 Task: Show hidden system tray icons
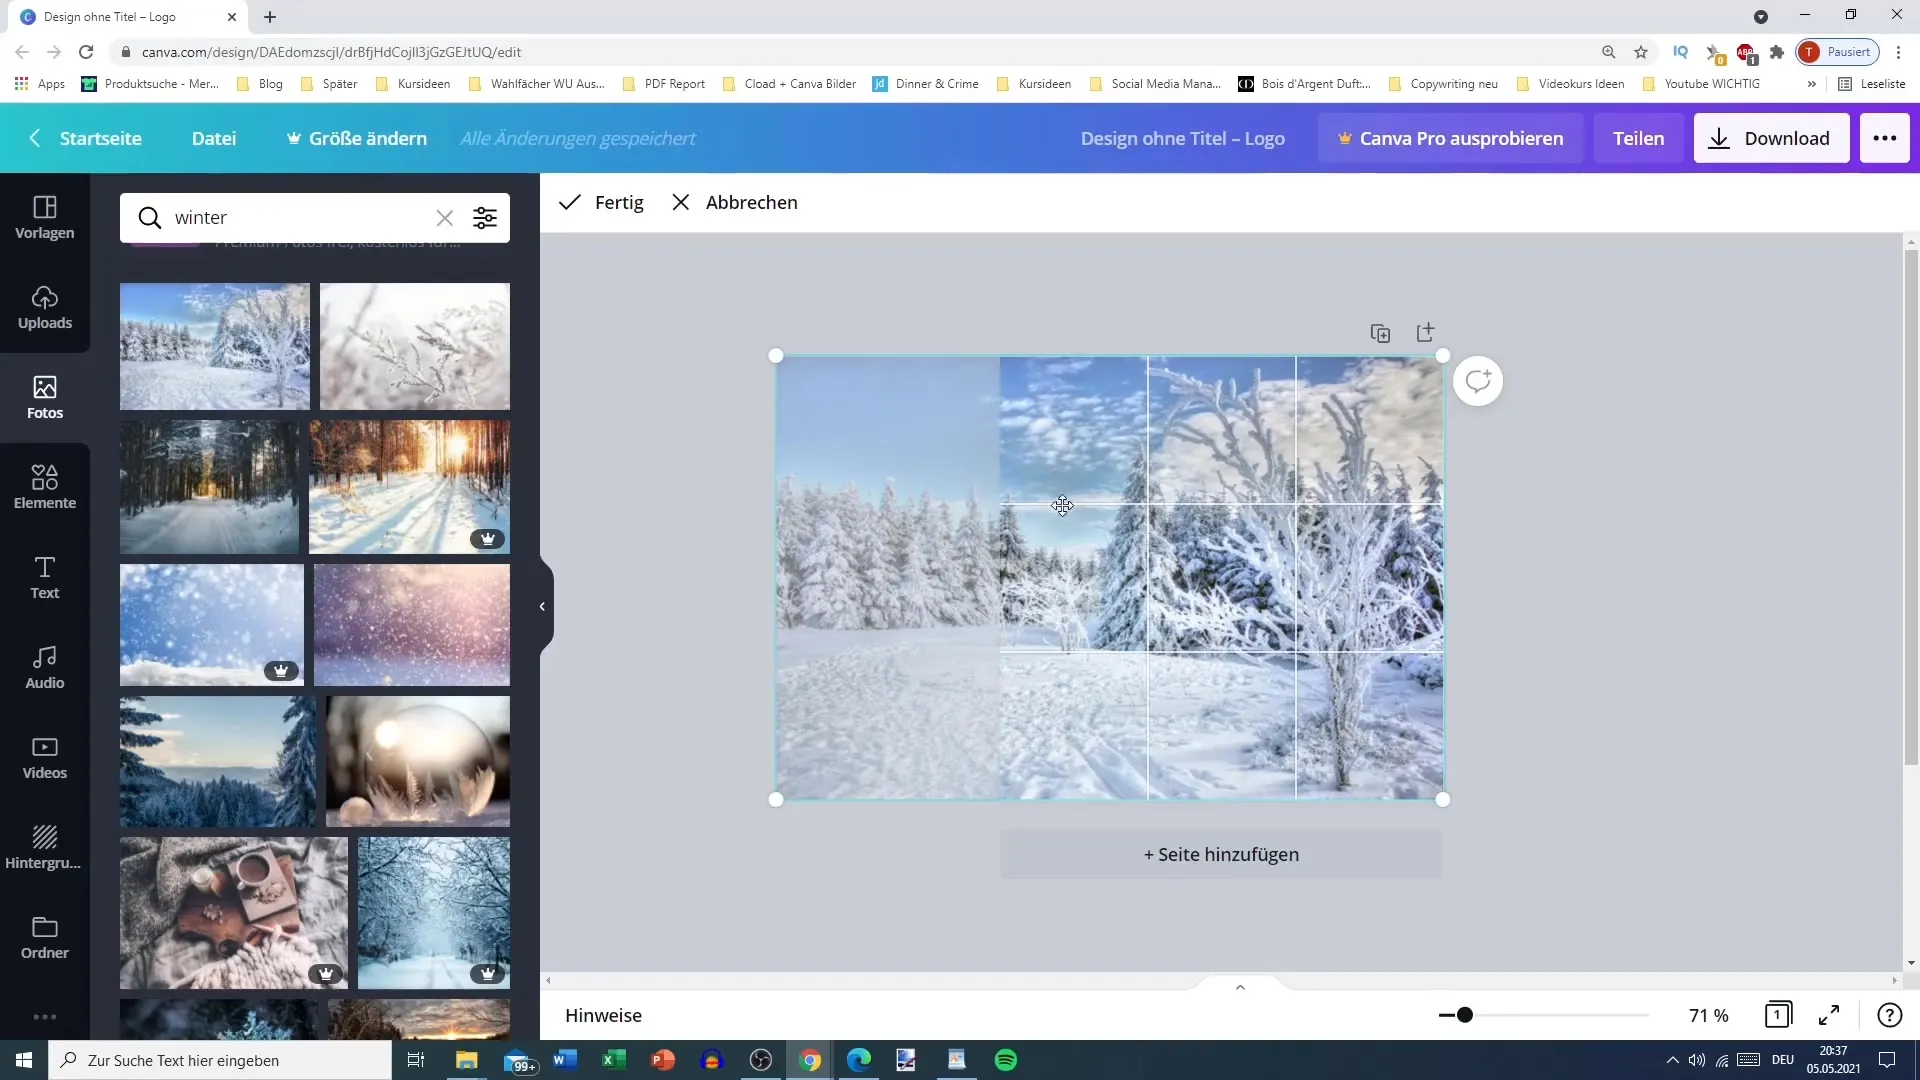(x=1672, y=1060)
